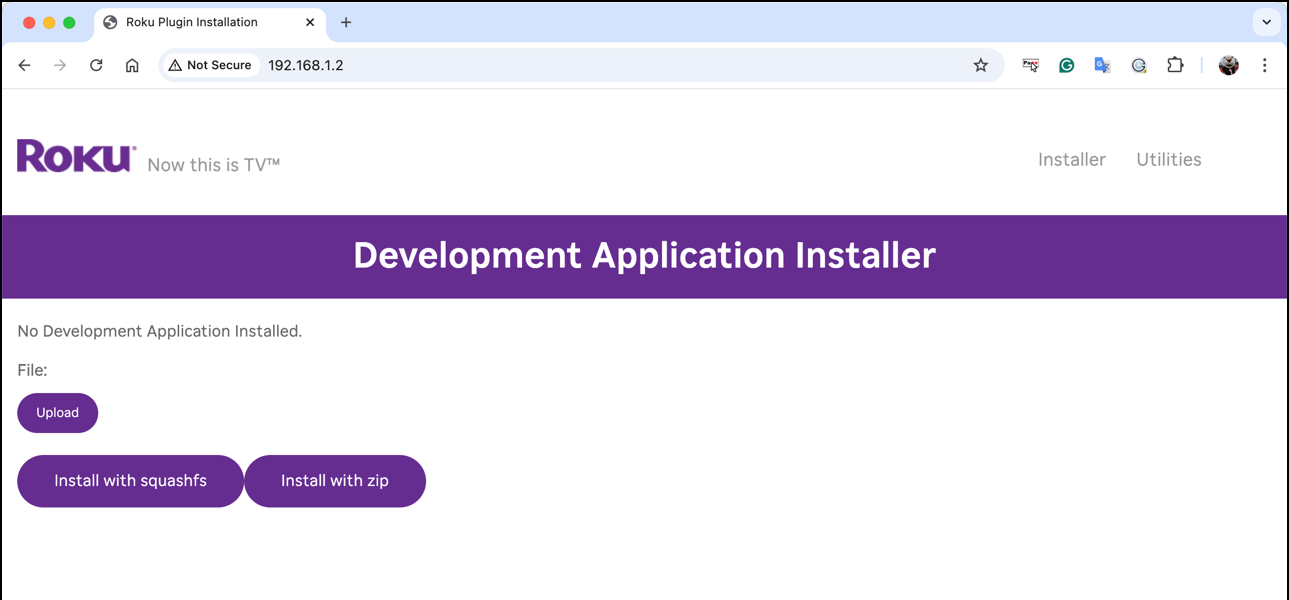Open the Grammarly extension

pos(1066,65)
